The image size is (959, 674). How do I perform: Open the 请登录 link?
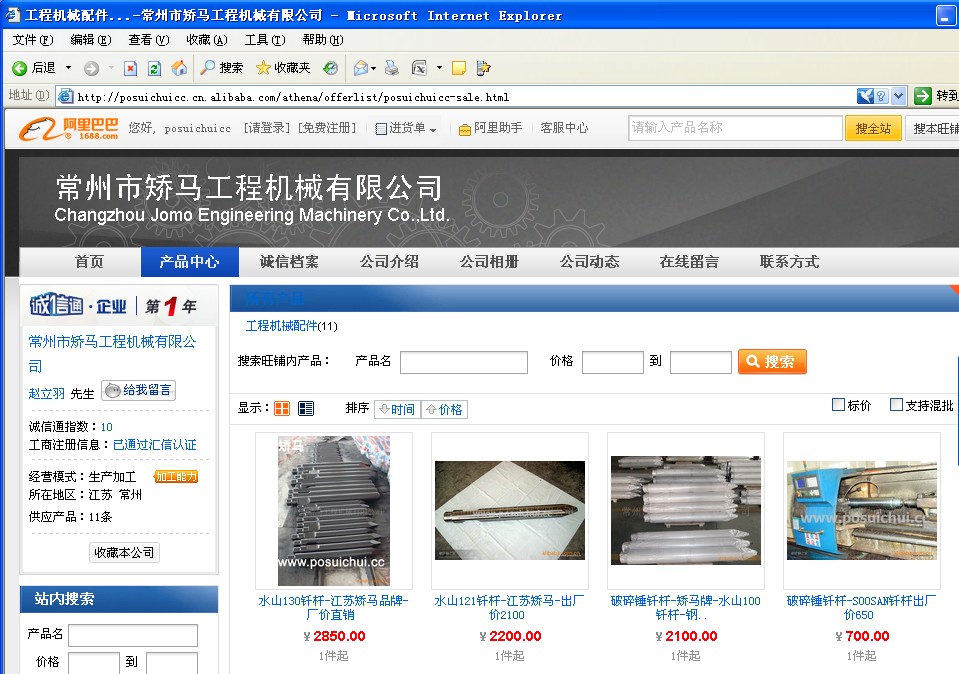click(267, 128)
